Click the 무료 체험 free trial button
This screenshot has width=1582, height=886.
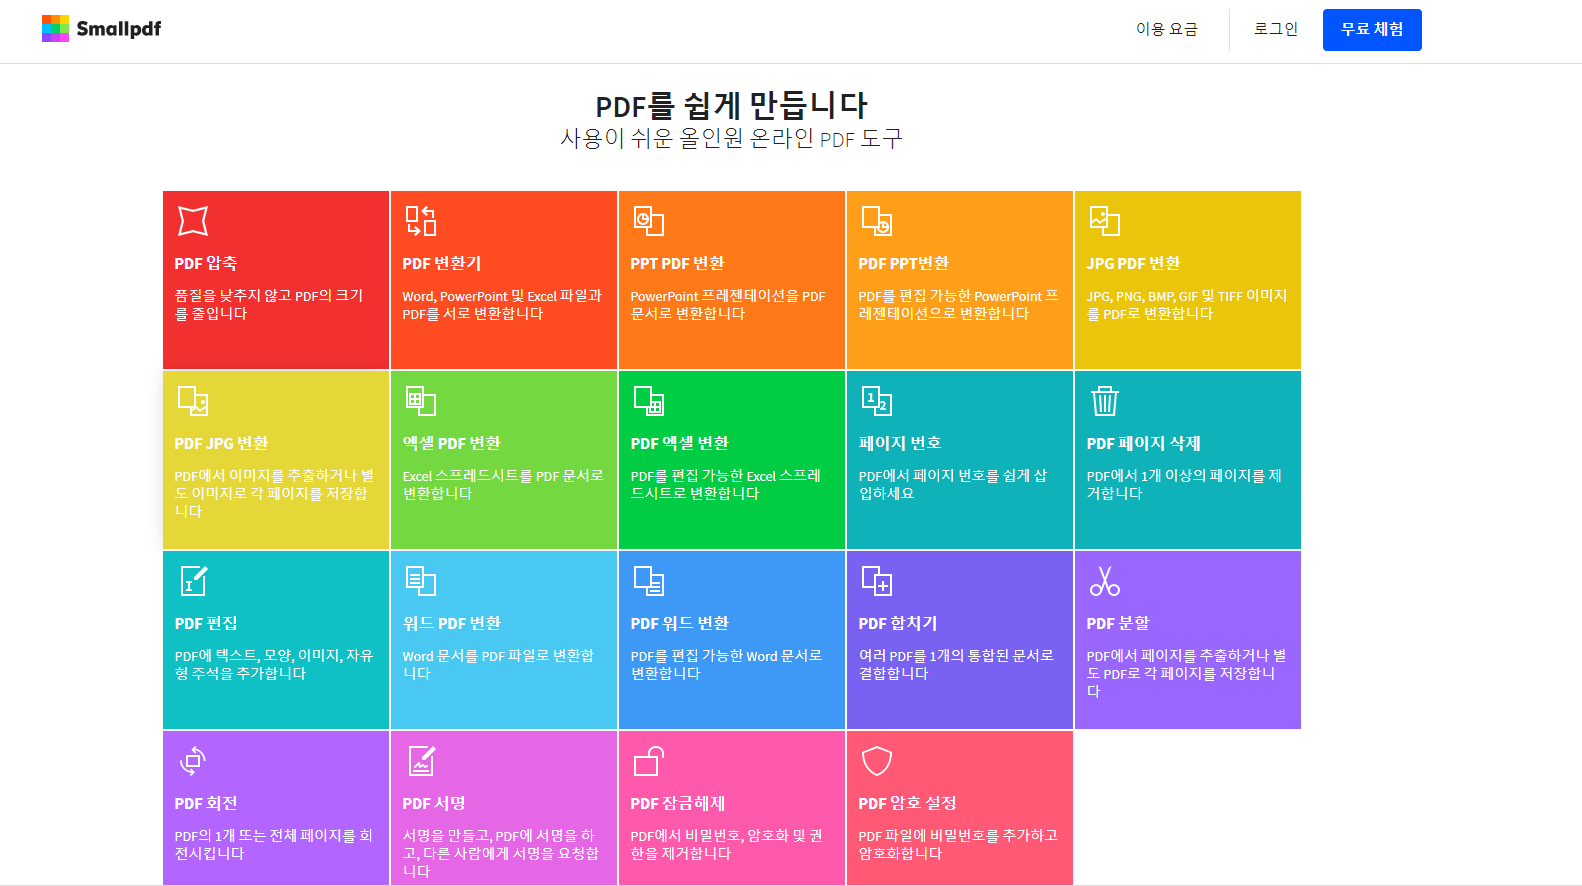pyautogui.click(x=1372, y=30)
